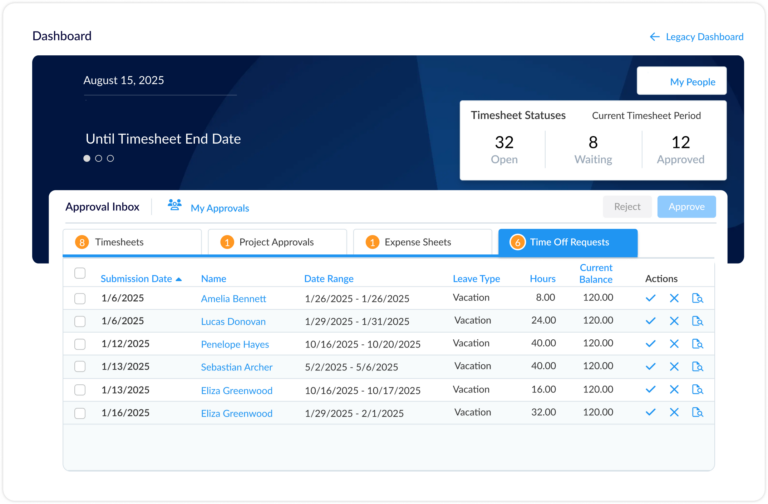The width and height of the screenshot is (768, 504).
Task: Reject the 1/16/2025 Eliza Greenwood request
Action: 674,412
